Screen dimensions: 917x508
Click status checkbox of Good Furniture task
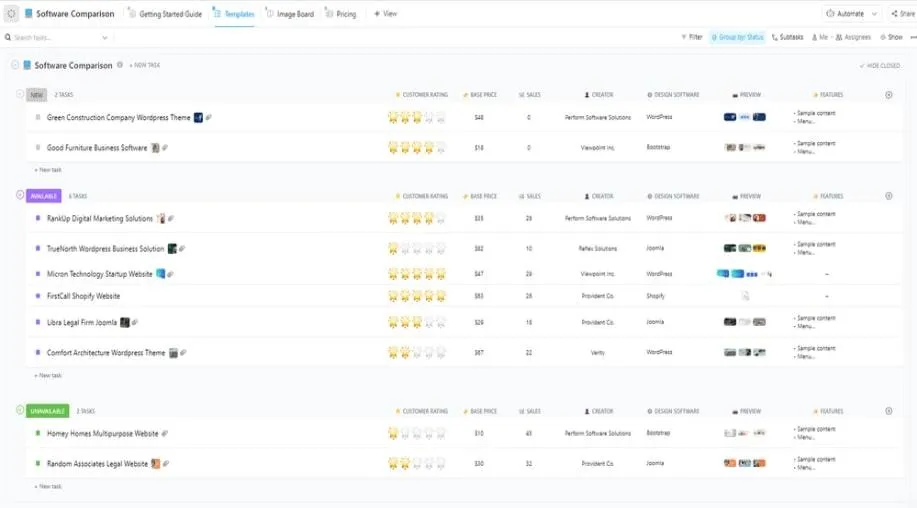[38, 147]
